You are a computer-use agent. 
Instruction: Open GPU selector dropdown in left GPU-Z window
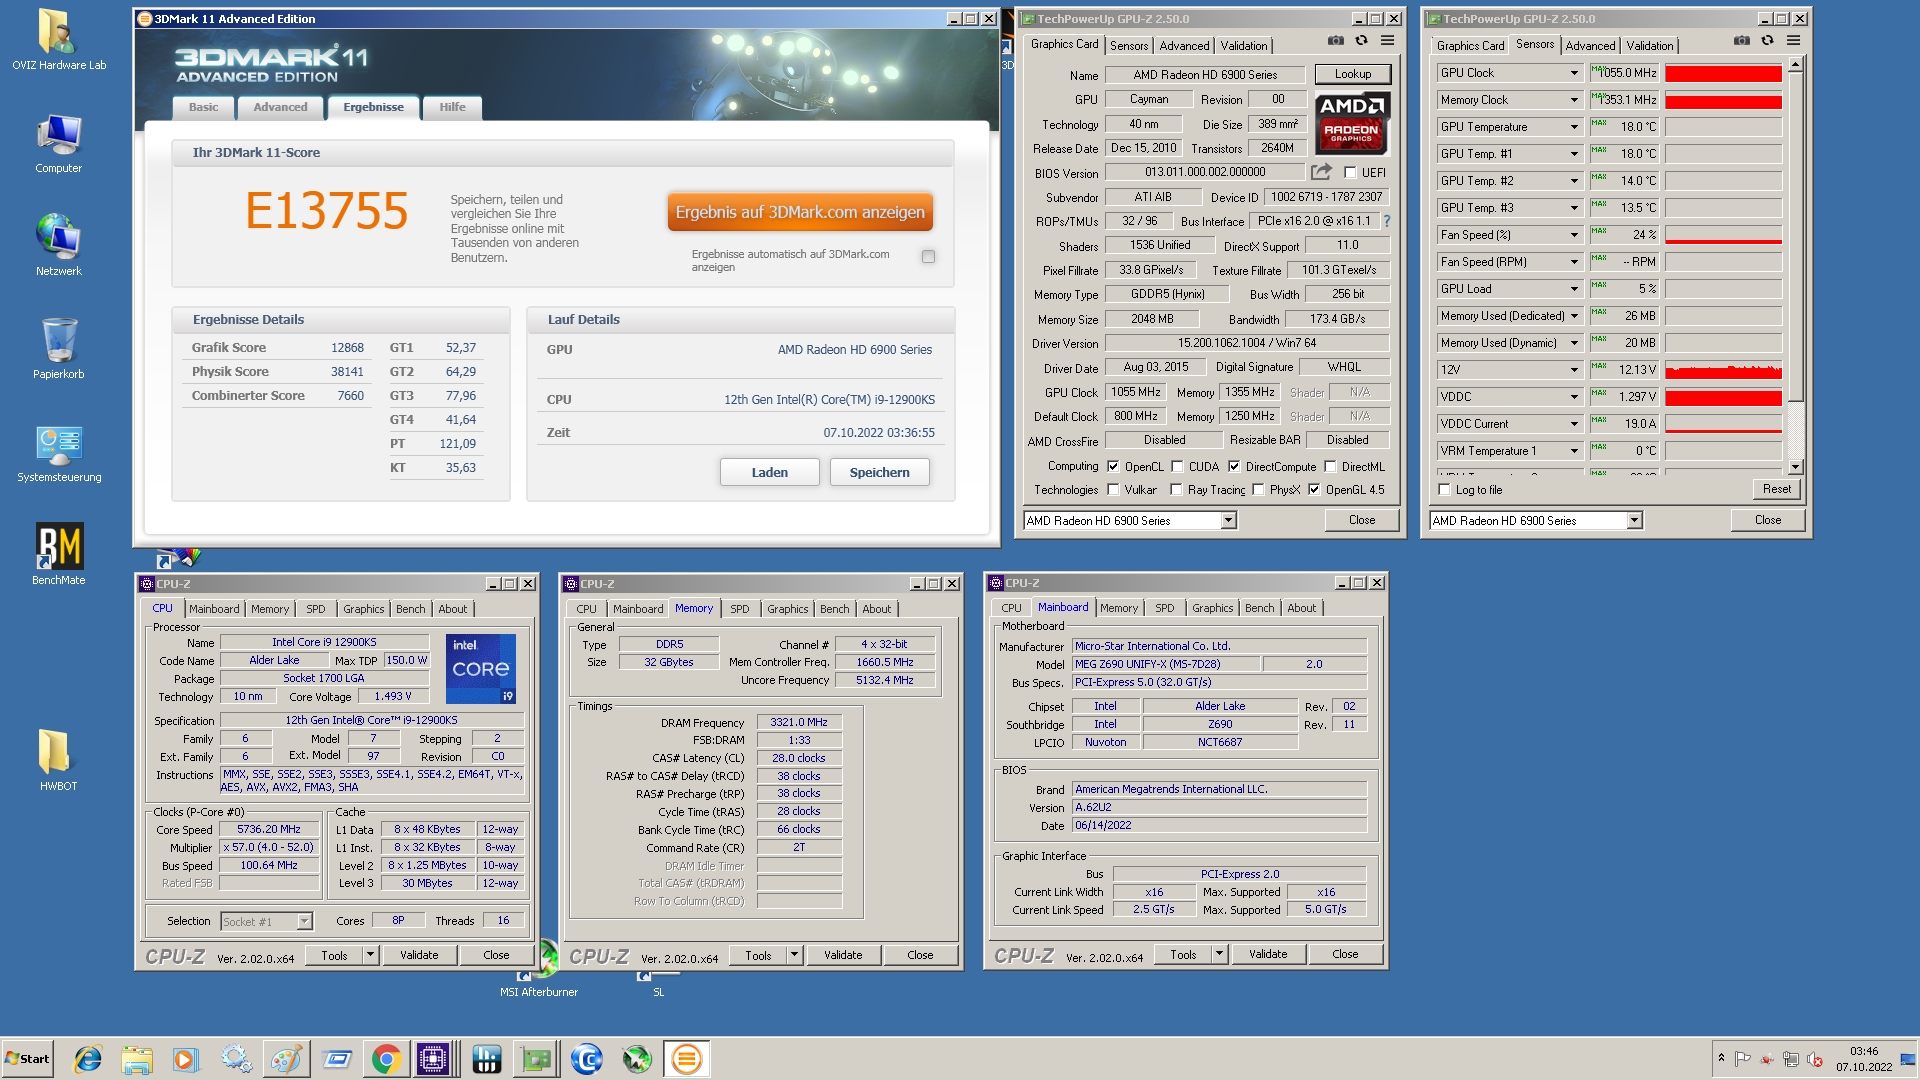point(1228,520)
